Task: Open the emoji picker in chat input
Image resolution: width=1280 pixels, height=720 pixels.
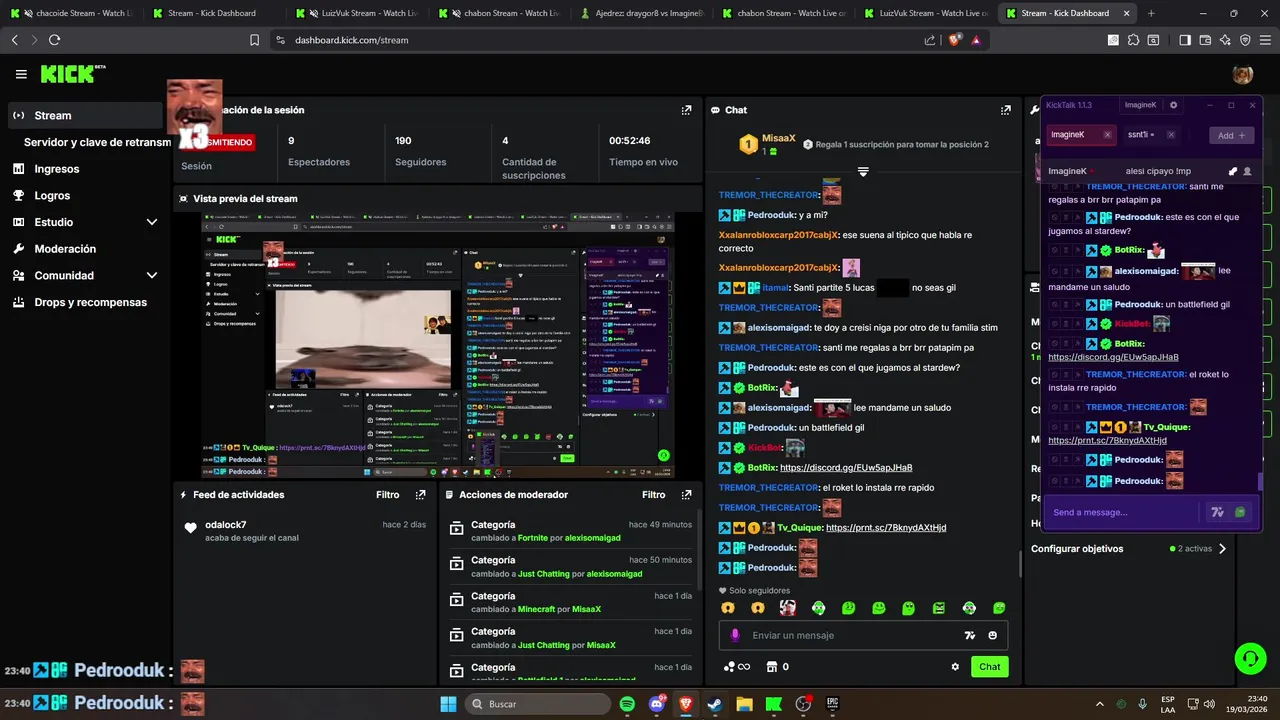Action: click(x=993, y=635)
